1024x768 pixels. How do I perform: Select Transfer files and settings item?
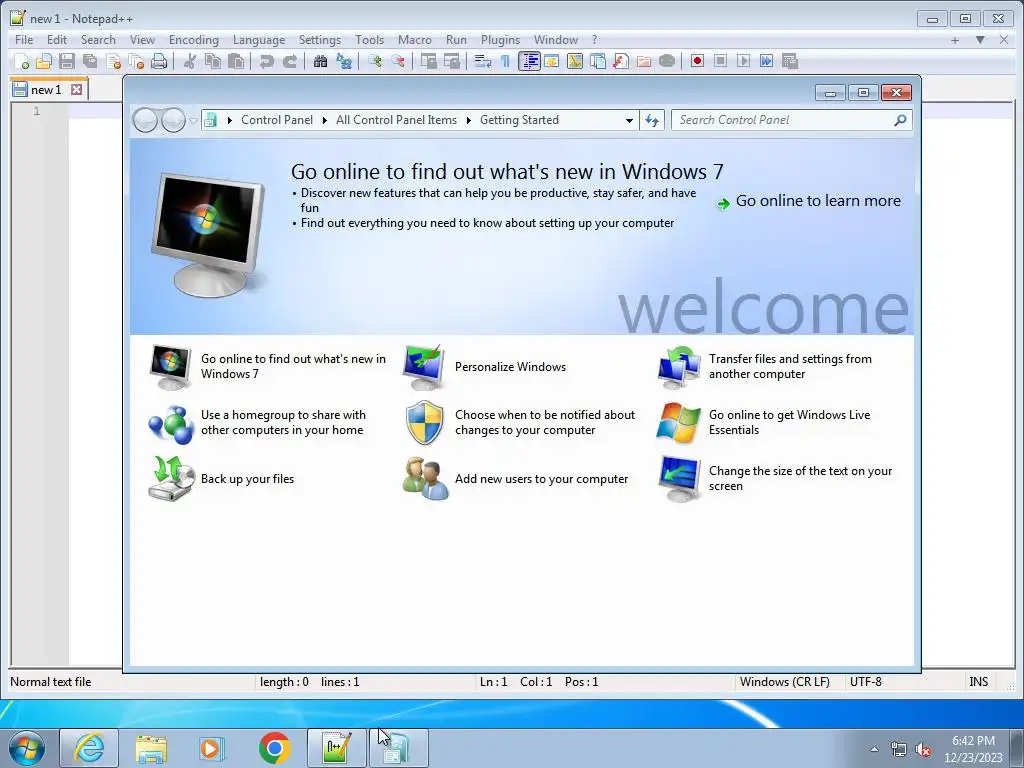click(790, 366)
